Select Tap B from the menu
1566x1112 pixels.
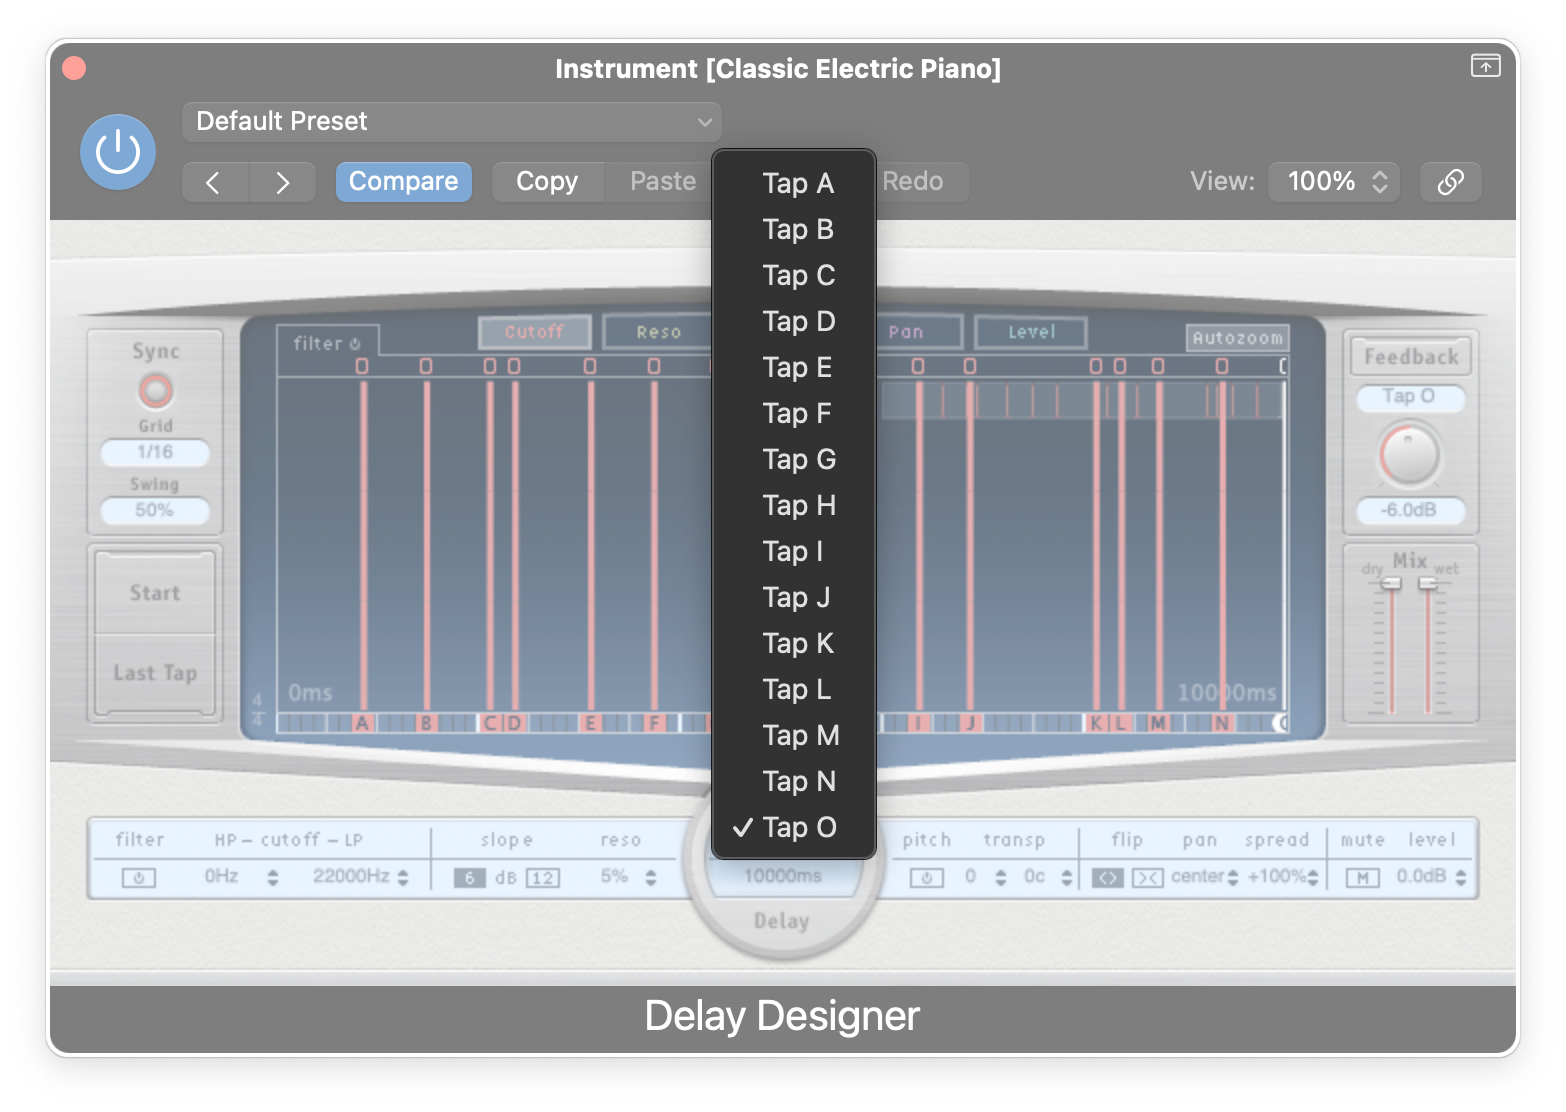(x=794, y=229)
